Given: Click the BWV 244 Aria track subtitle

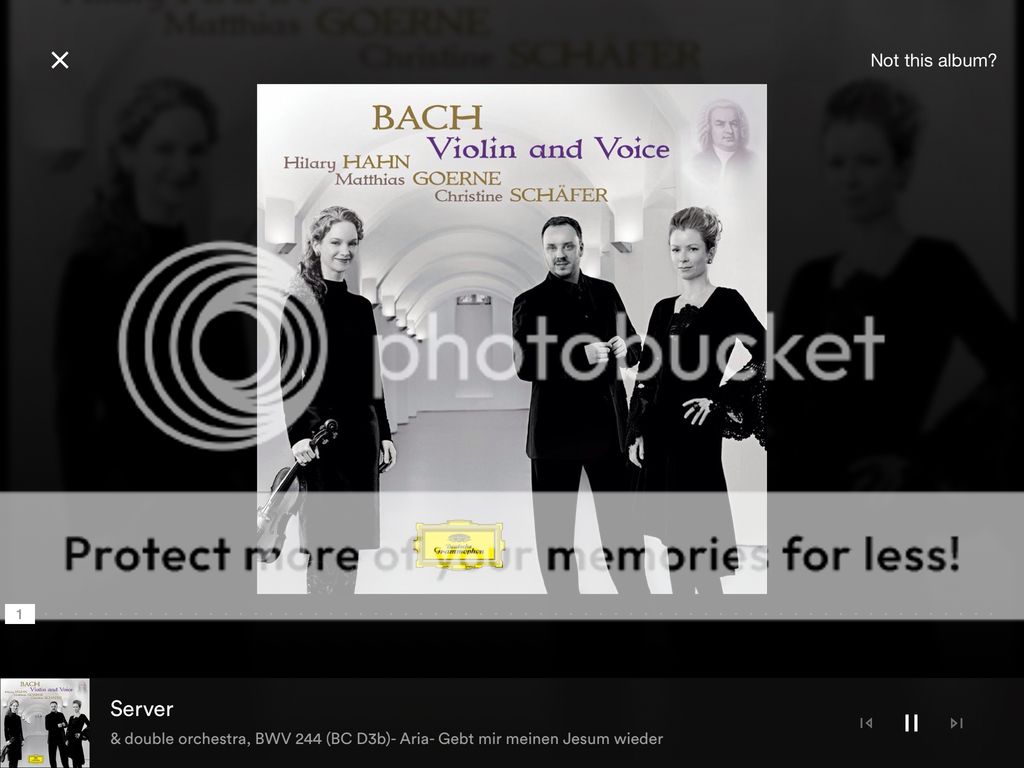Looking at the screenshot, I should pyautogui.click(x=387, y=739).
